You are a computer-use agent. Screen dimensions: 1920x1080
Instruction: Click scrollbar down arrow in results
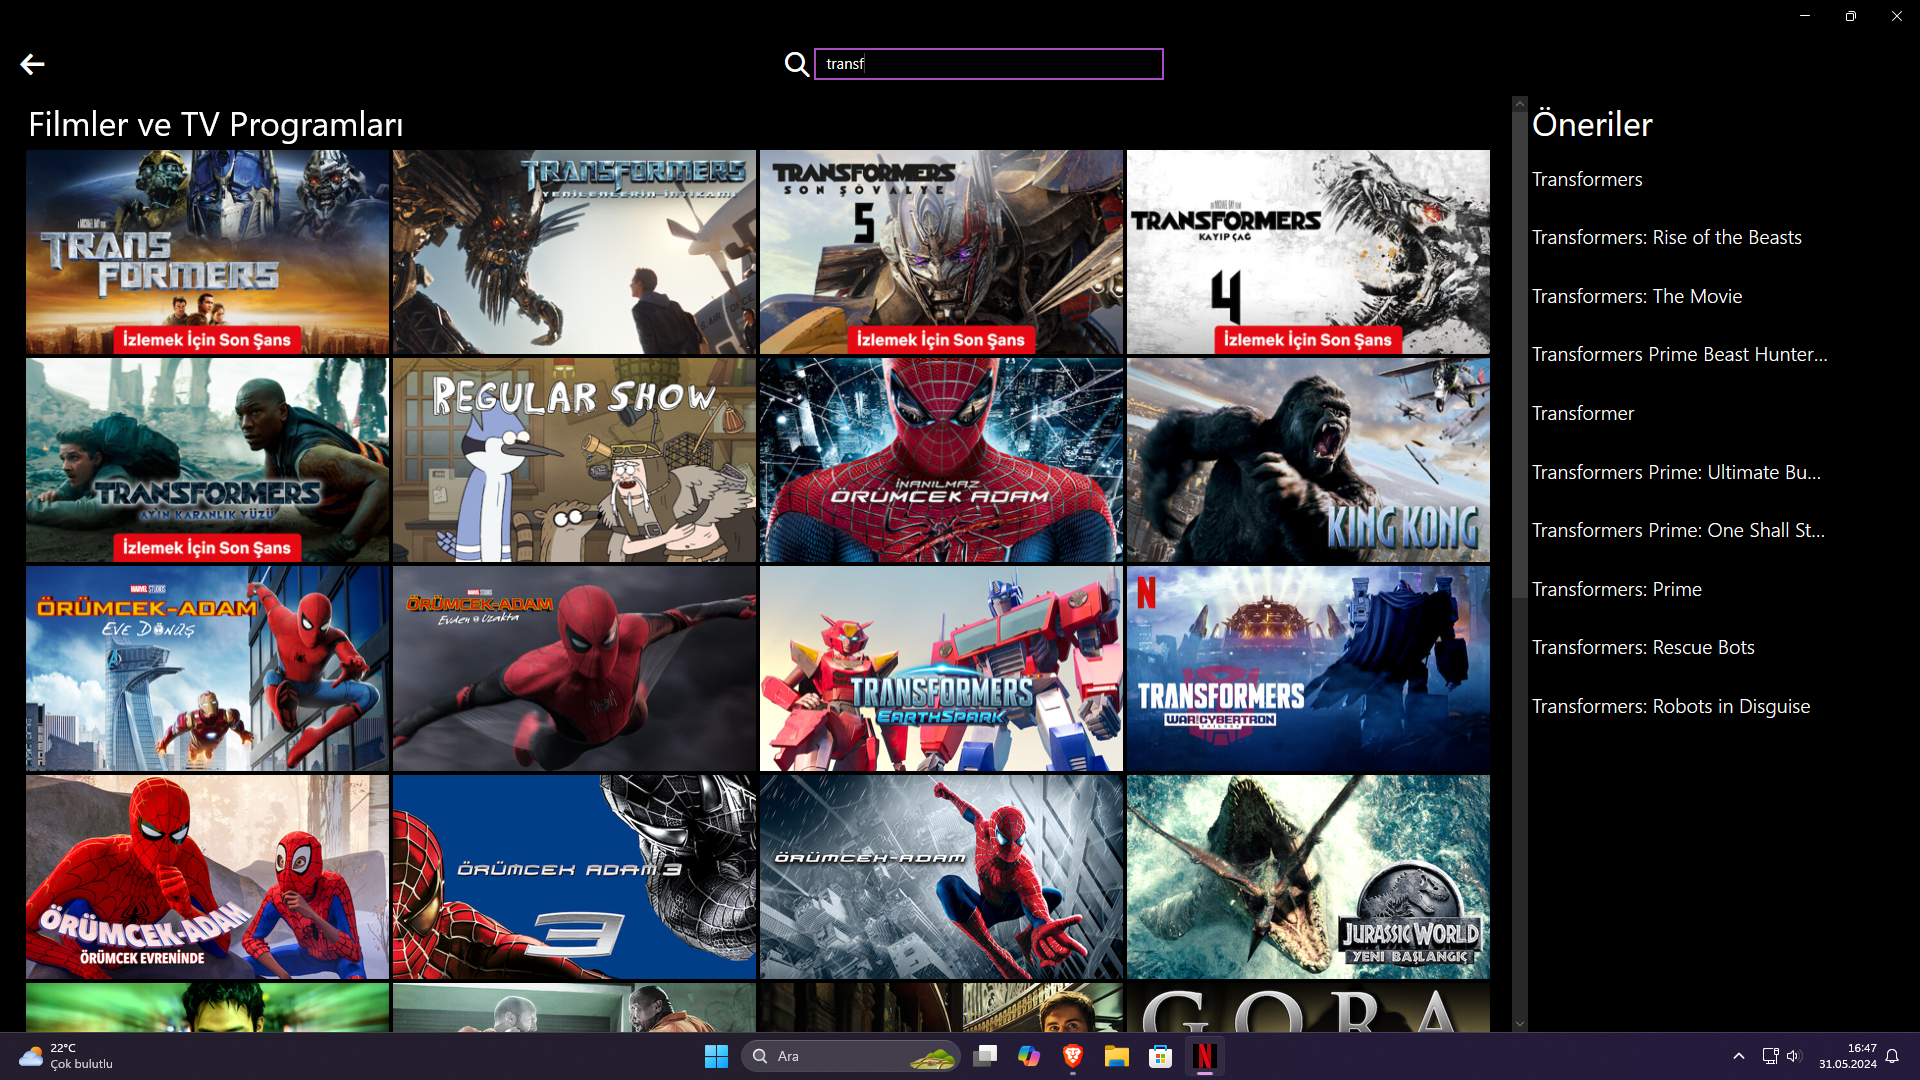[x=1520, y=1023]
